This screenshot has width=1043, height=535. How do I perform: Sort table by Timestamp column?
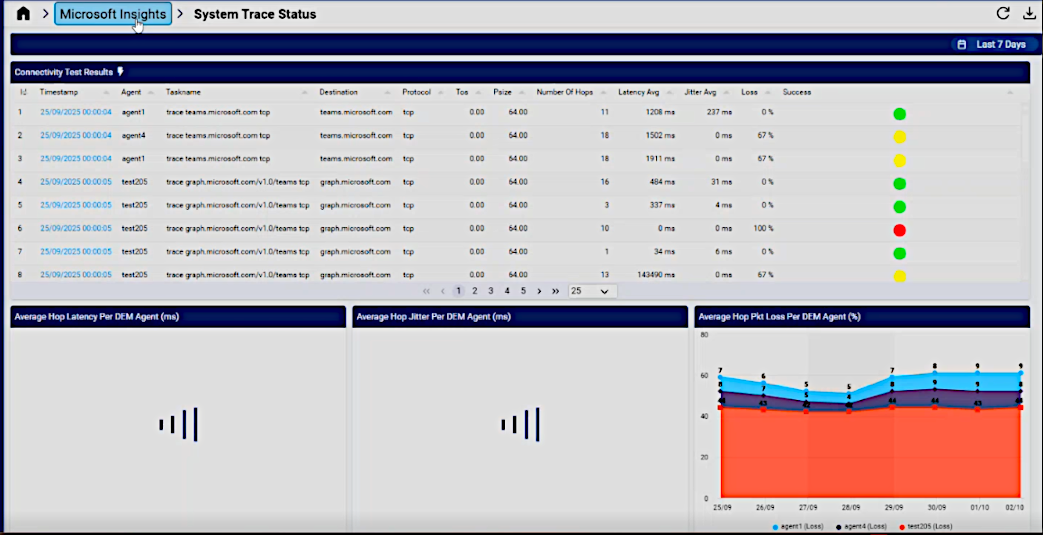pos(59,92)
